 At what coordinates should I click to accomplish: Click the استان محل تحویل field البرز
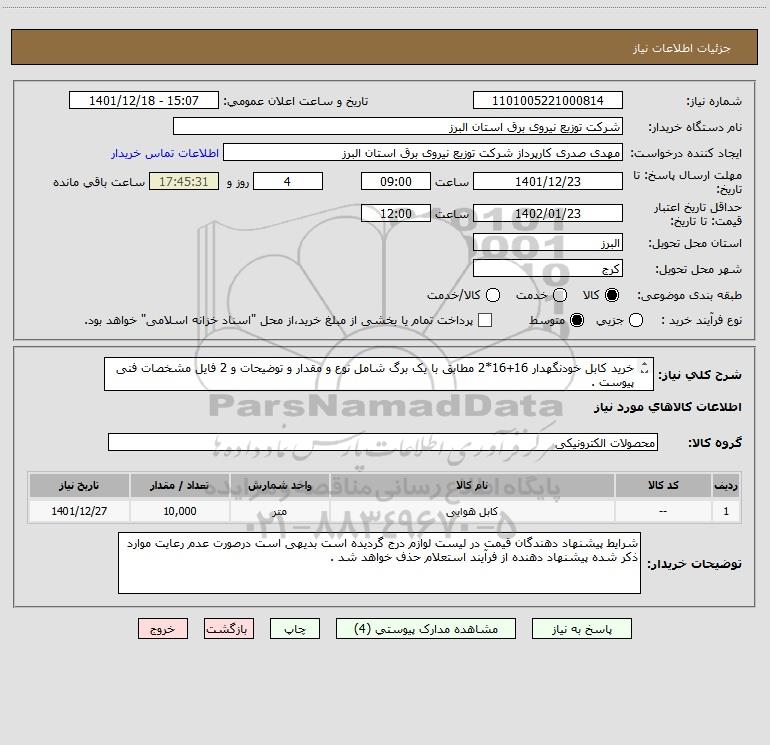pyautogui.click(x=548, y=243)
